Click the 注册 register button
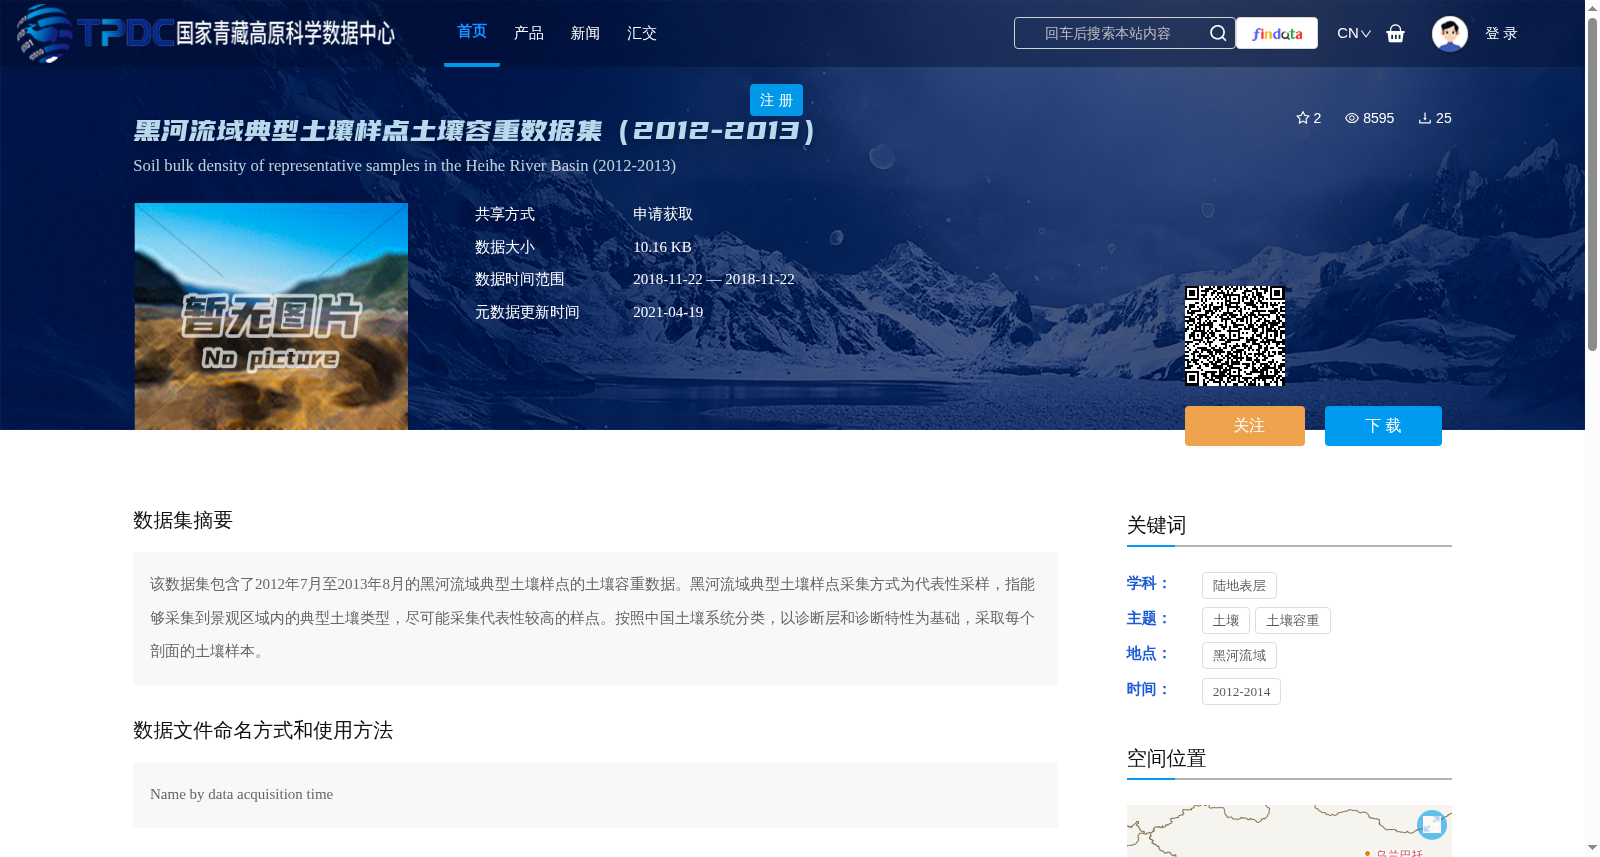 (x=776, y=100)
